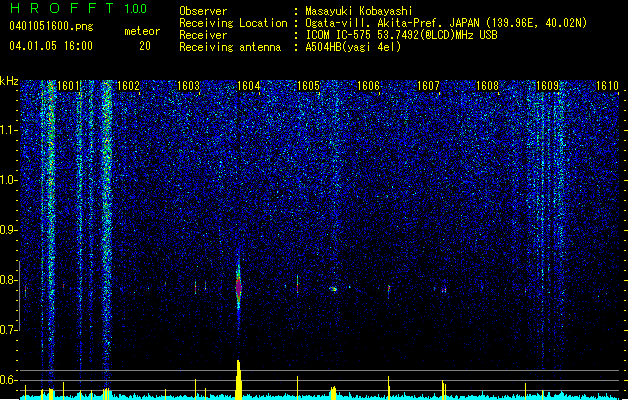Click the 0.9 kHz axis tick label

(9, 230)
